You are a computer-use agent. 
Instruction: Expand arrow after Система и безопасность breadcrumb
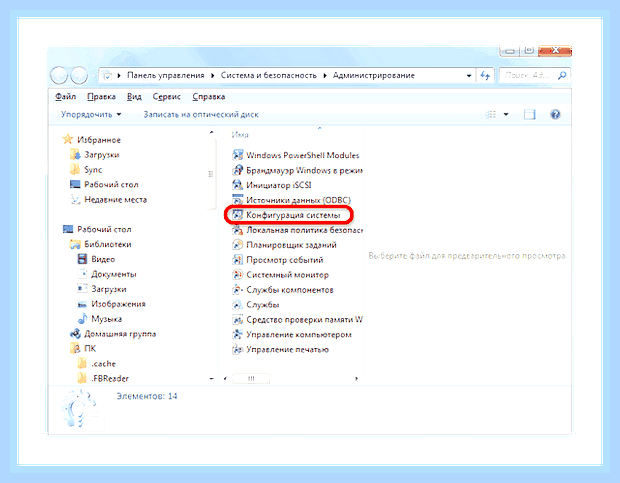point(325,75)
